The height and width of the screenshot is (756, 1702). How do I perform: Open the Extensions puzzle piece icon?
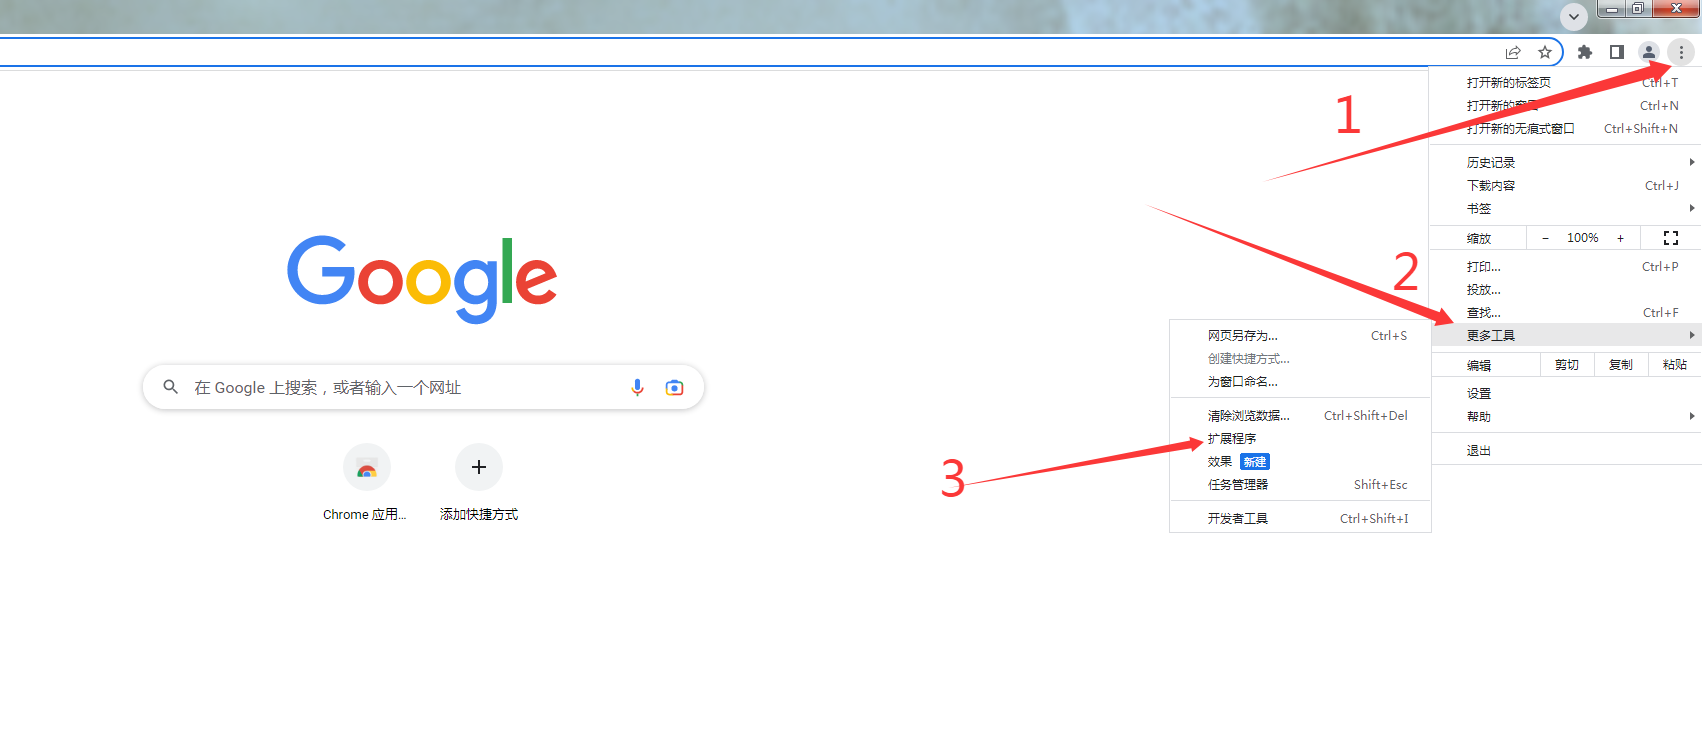[1585, 52]
